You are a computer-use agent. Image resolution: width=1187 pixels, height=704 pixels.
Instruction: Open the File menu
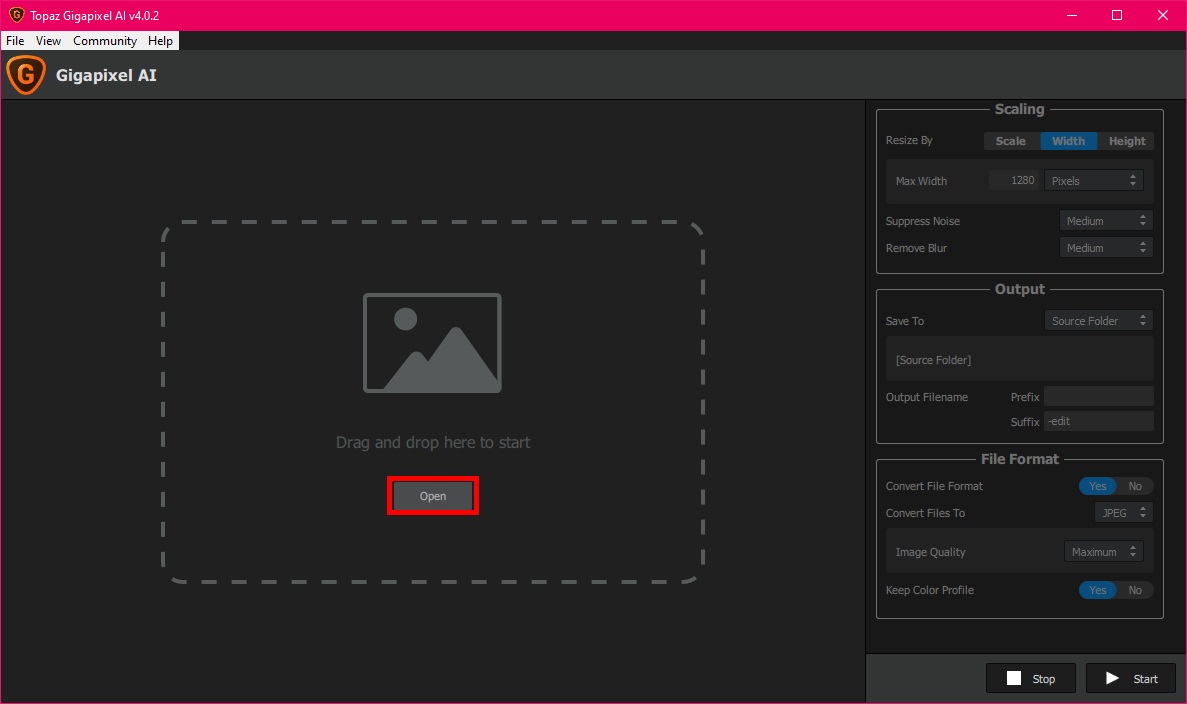tap(15, 41)
